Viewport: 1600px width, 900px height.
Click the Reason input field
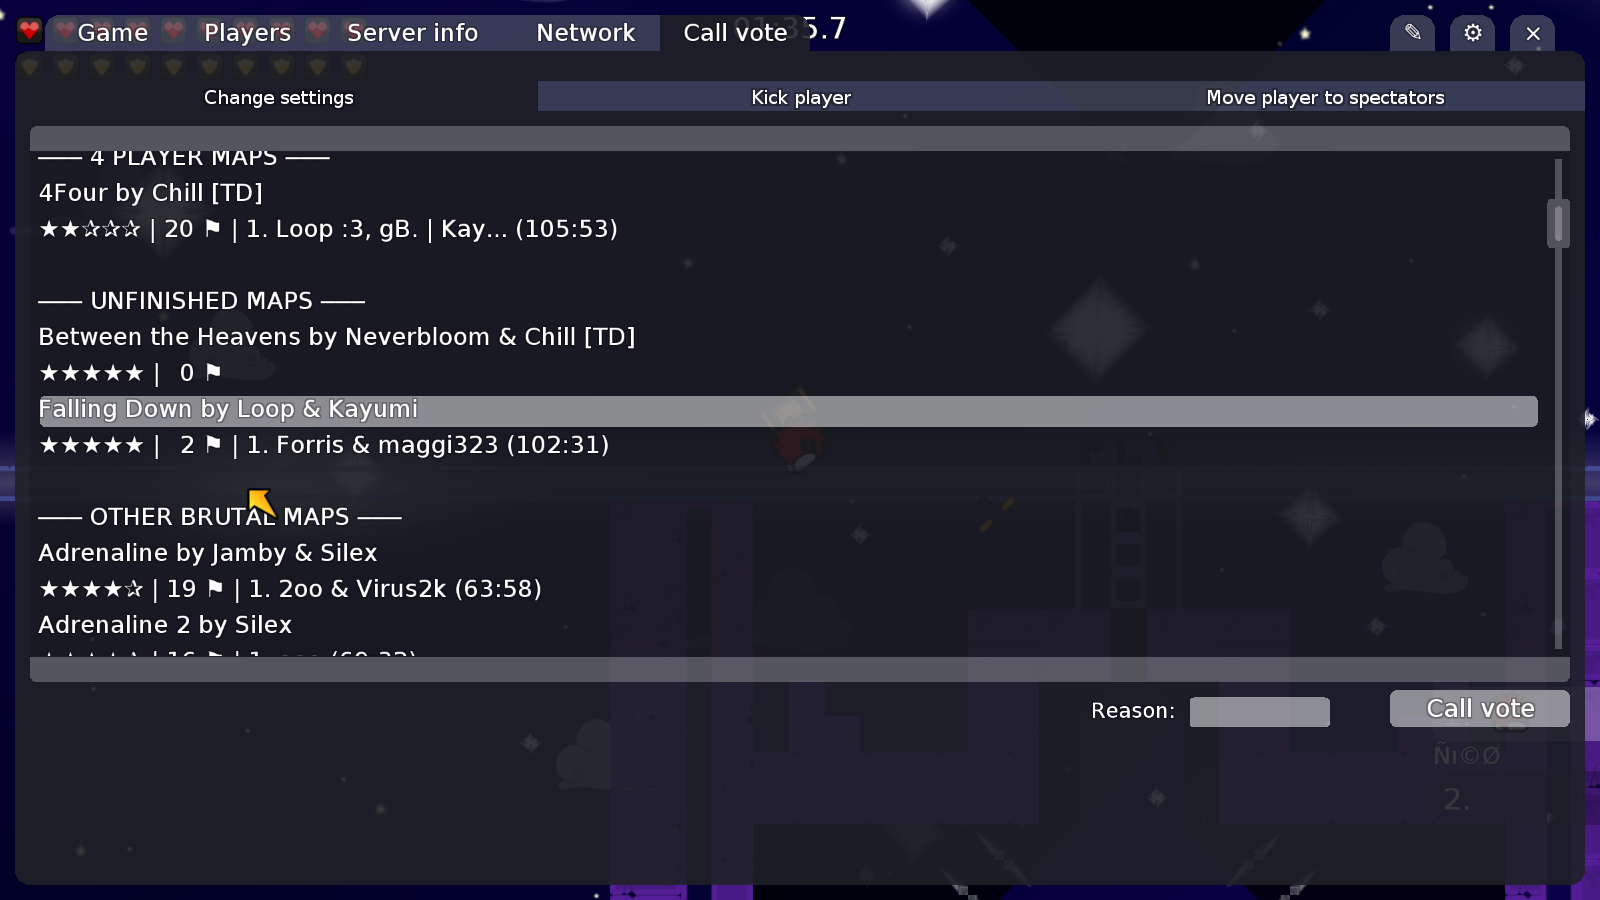(x=1259, y=711)
